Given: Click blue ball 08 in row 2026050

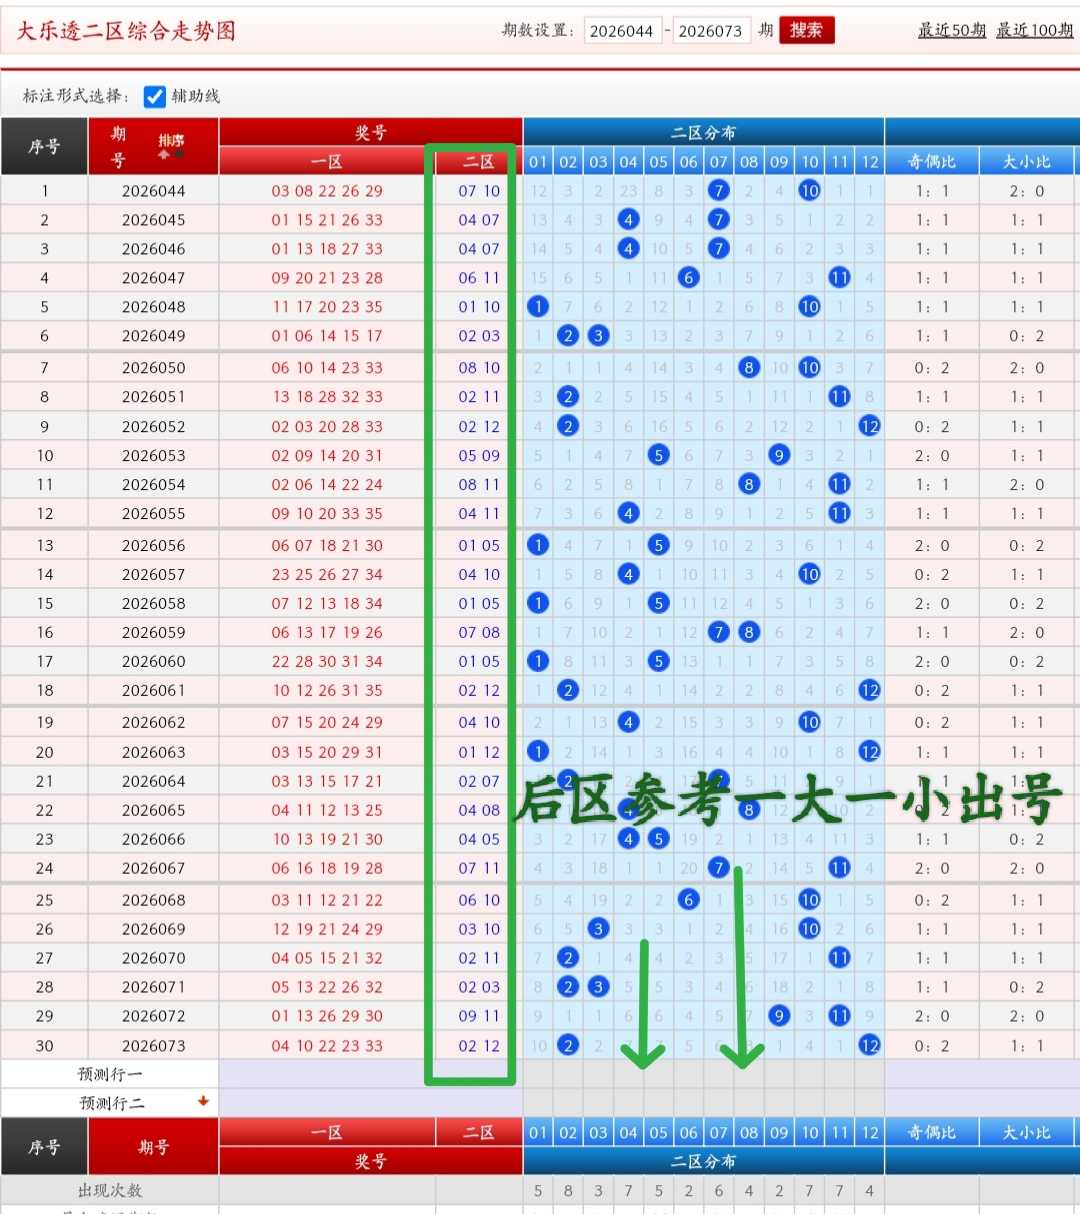Looking at the screenshot, I should tap(749, 368).
